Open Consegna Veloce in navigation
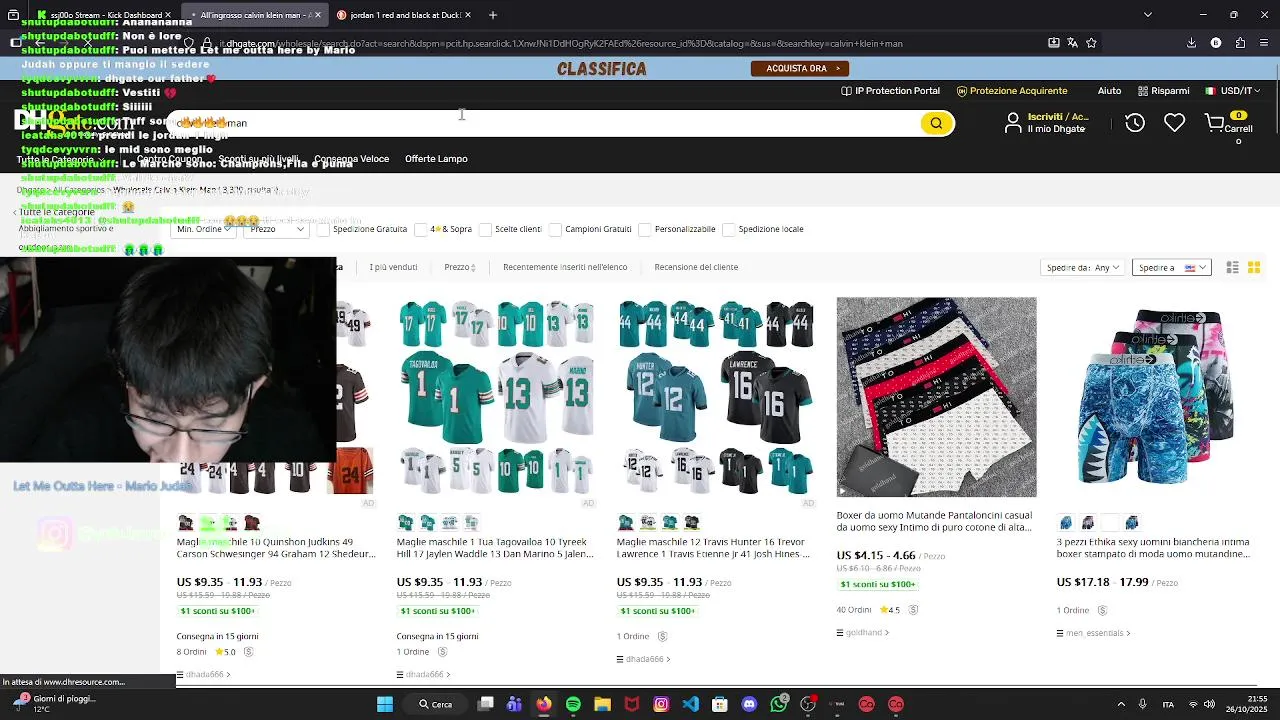Viewport: 1280px width, 720px height. coord(351,159)
